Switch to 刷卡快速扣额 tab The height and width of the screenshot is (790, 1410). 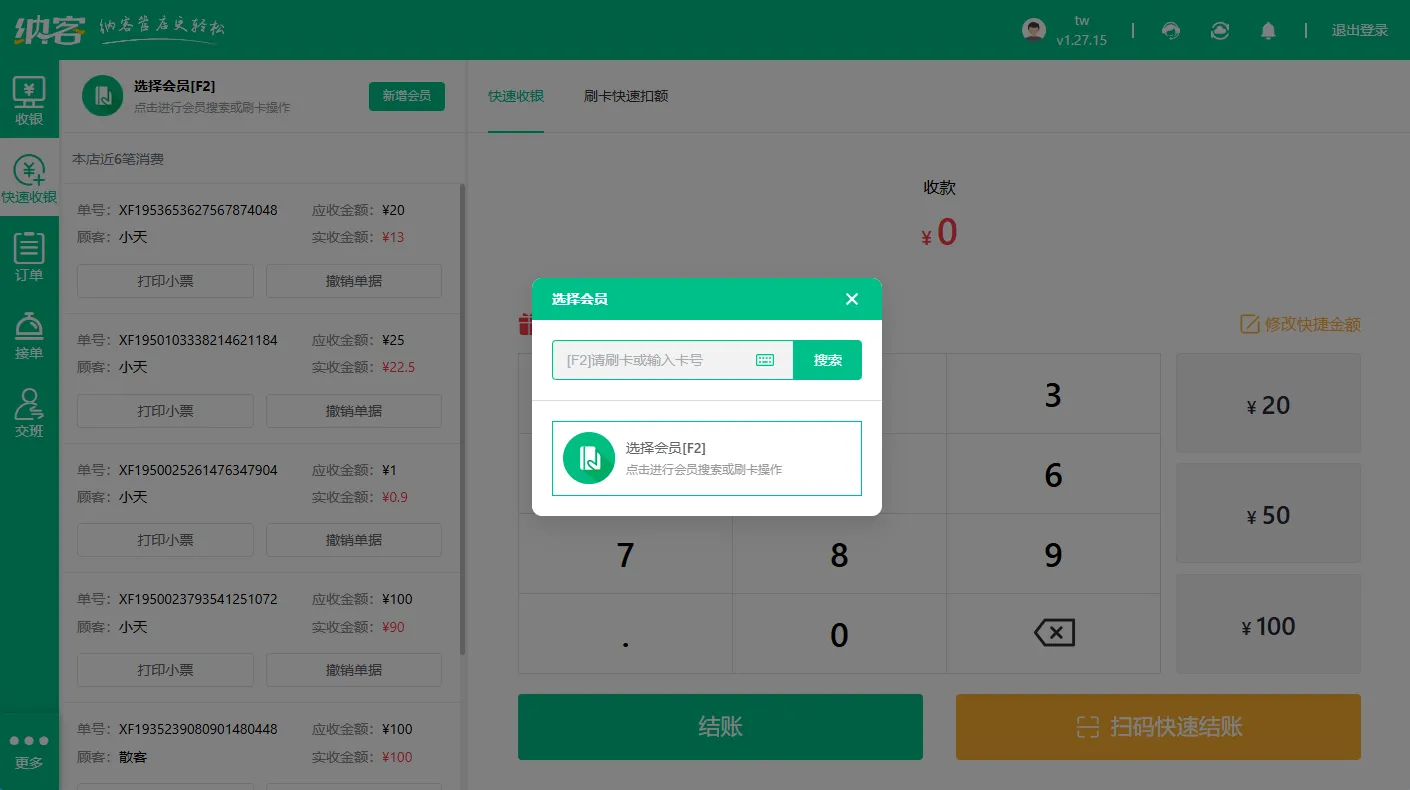626,96
